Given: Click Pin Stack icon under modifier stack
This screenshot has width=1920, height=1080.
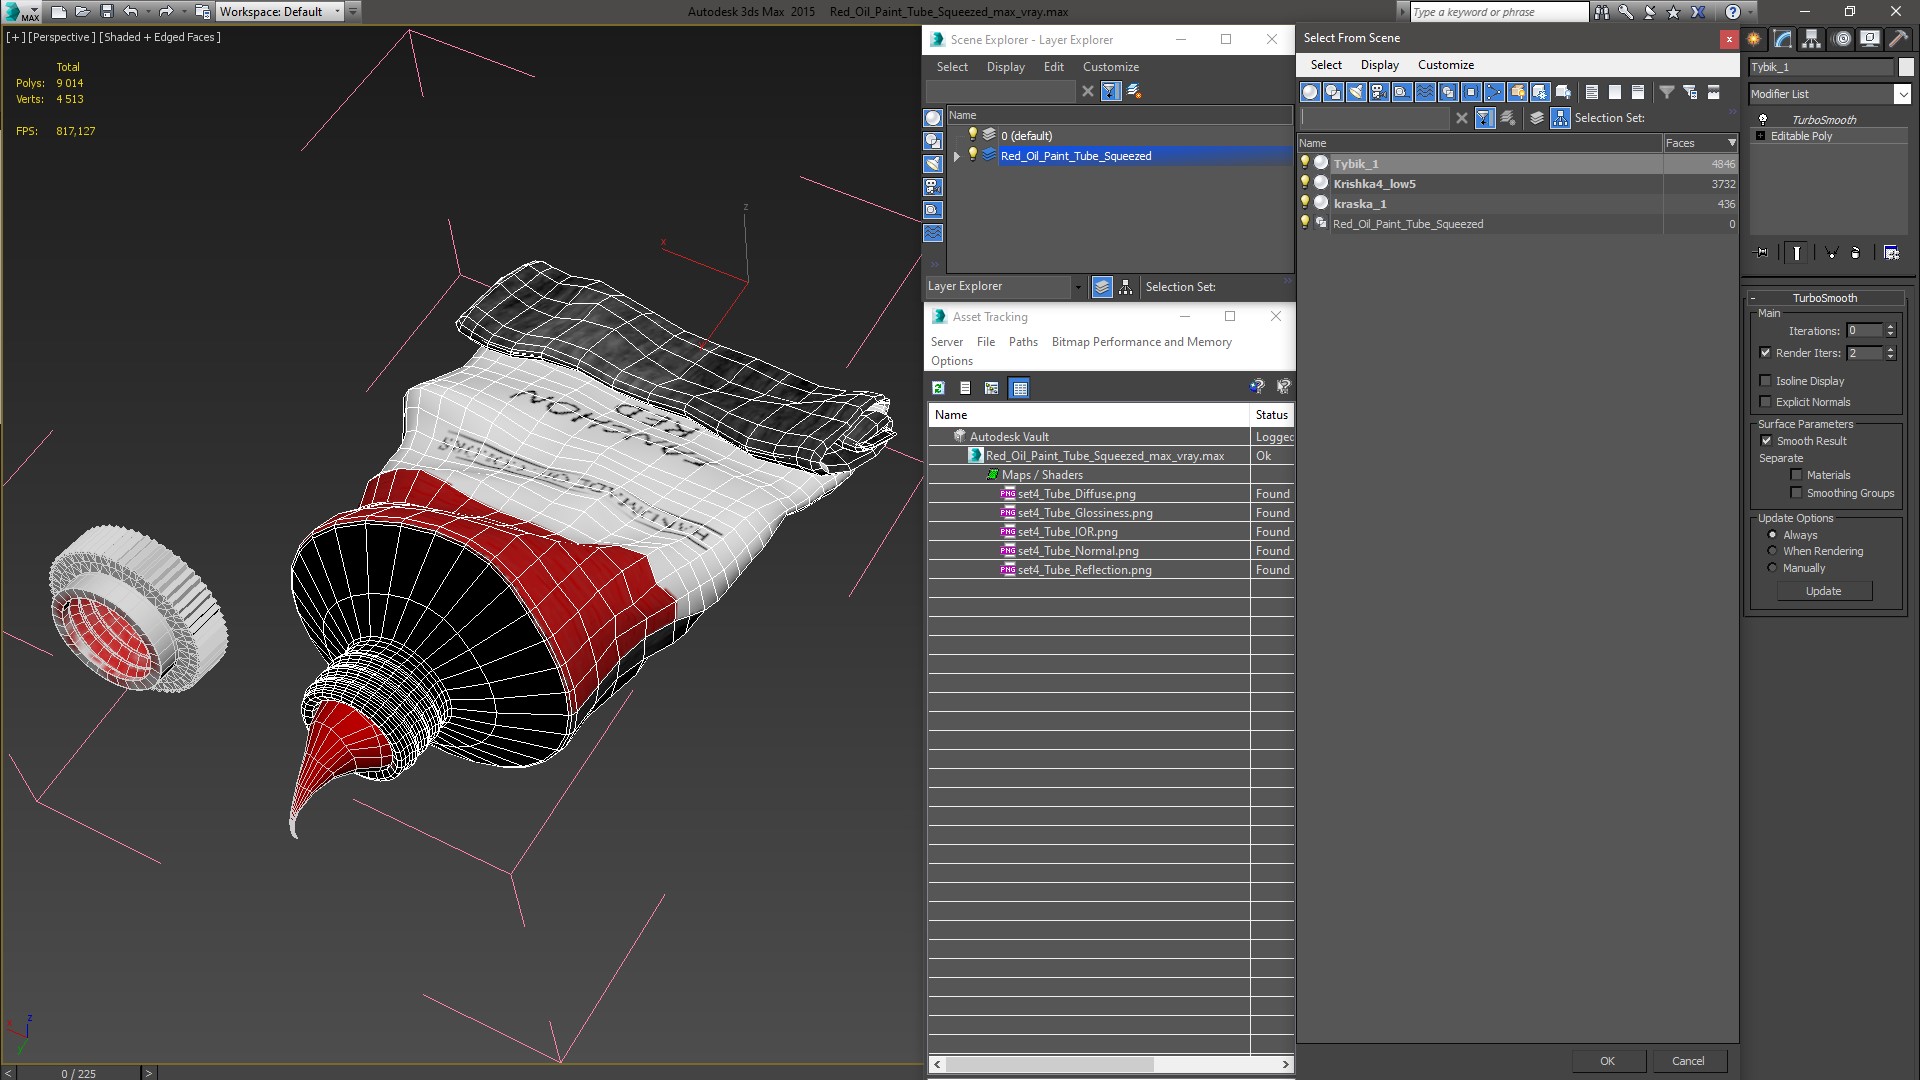Looking at the screenshot, I should [x=1762, y=253].
